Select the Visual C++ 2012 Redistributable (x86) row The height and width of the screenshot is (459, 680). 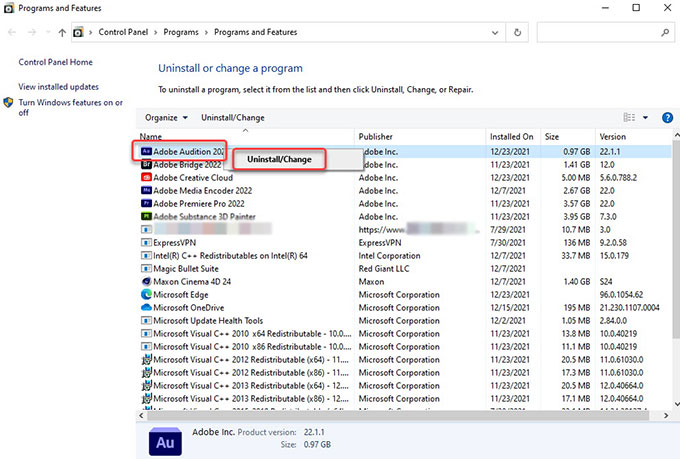pyautogui.click(x=404, y=373)
